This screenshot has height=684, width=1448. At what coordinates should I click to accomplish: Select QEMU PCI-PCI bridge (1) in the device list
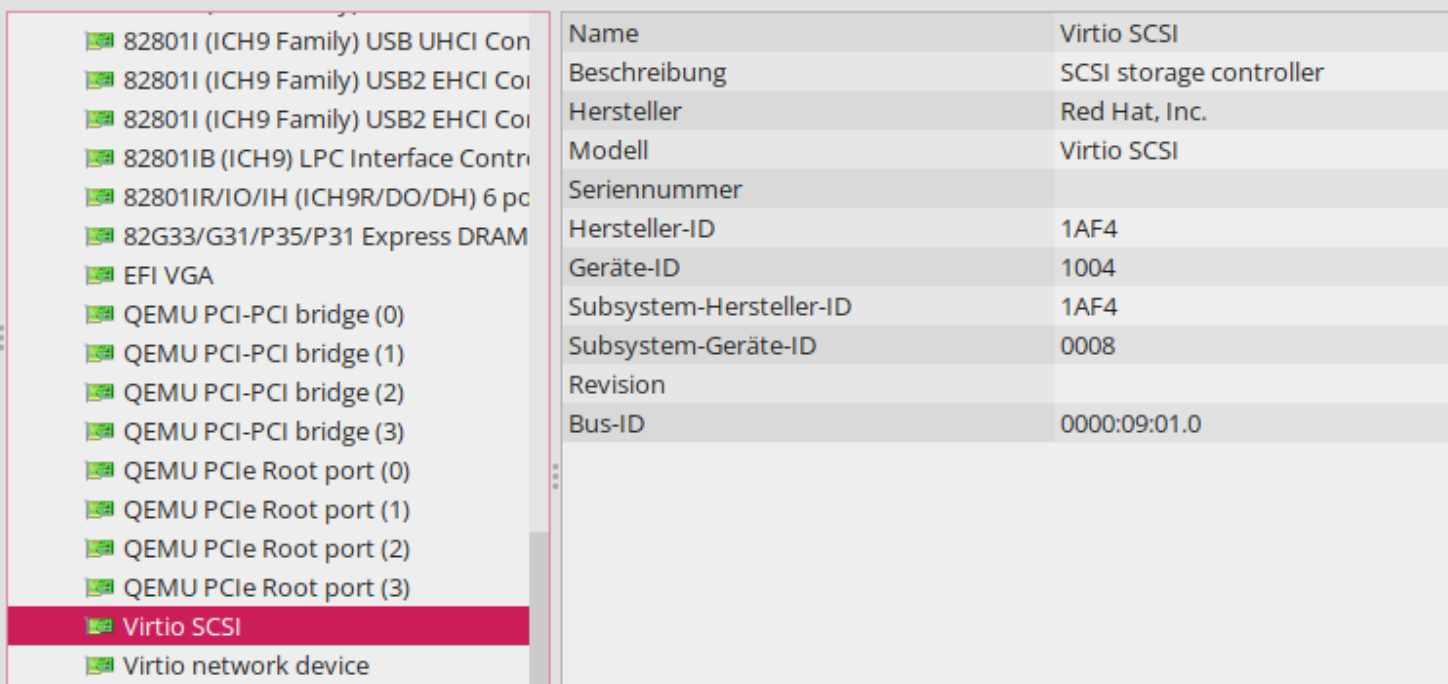[263, 354]
